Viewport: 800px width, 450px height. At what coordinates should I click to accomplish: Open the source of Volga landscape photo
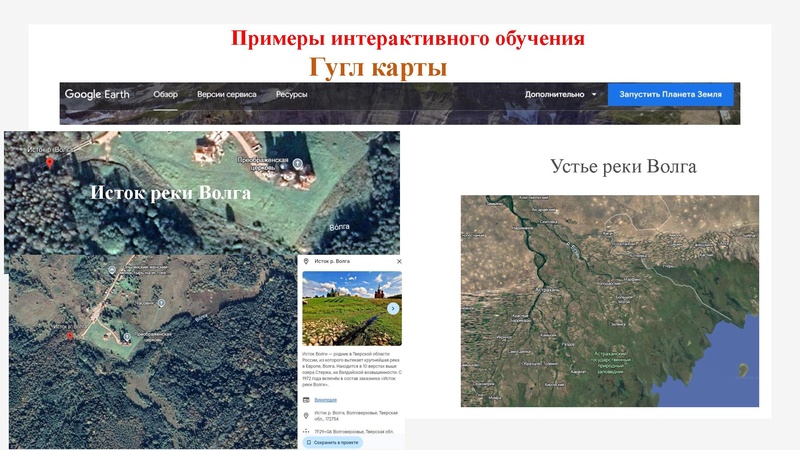[352, 308]
